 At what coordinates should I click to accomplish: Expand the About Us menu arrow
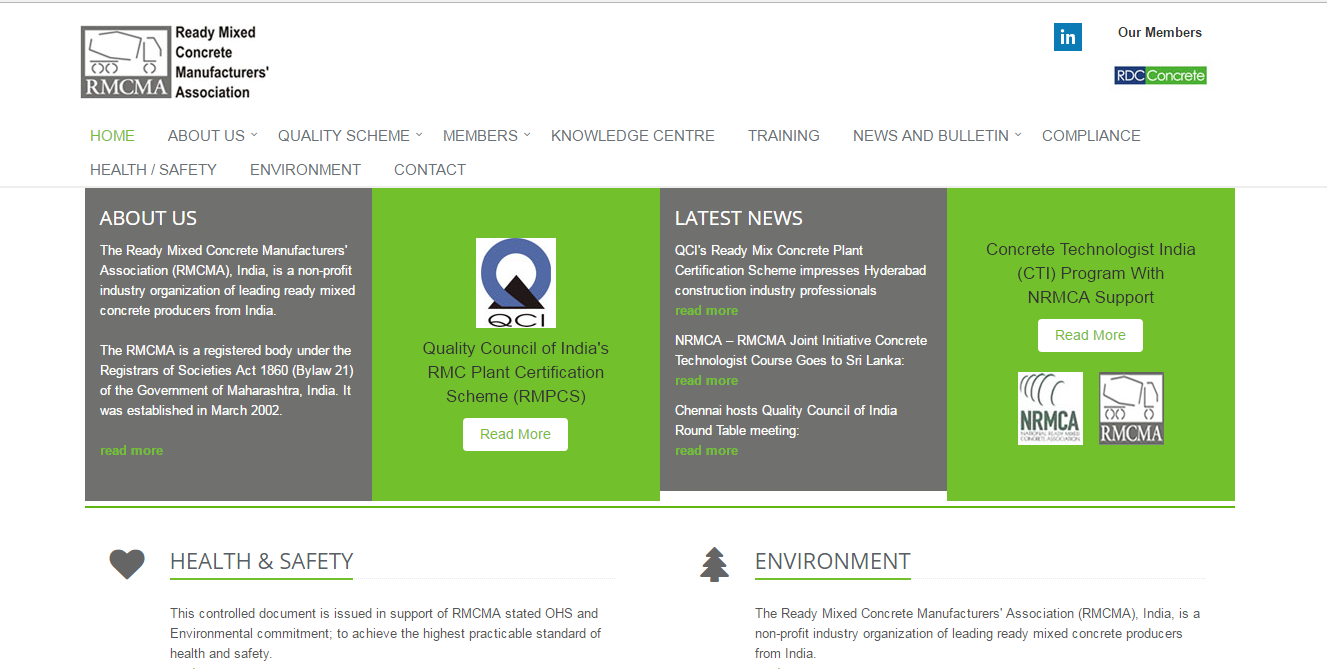point(254,134)
